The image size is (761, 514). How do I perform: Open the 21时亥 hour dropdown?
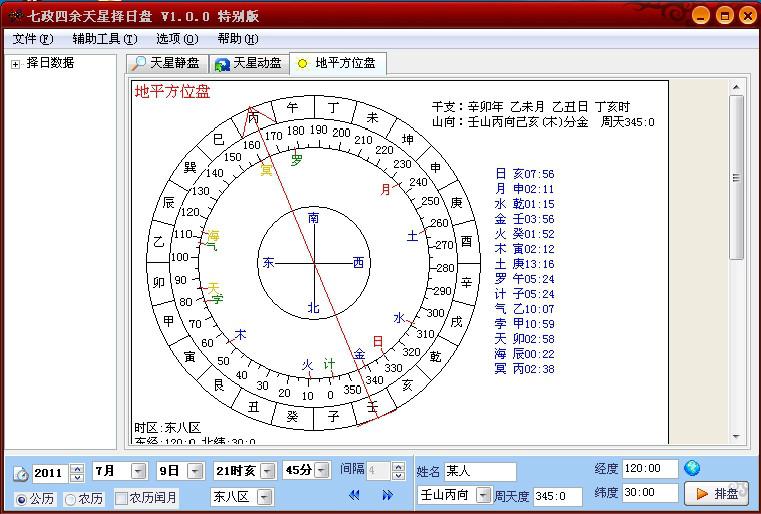(268, 471)
